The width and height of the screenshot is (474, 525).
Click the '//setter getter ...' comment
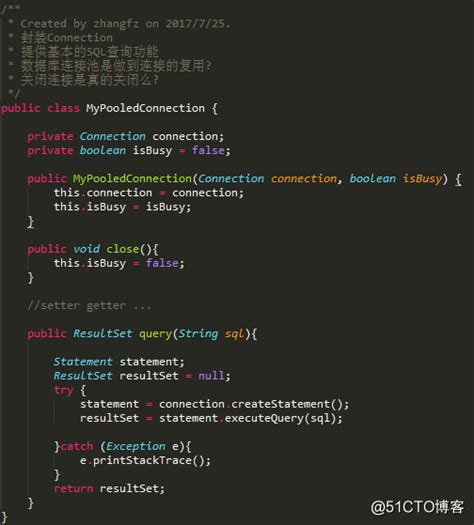click(89, 305)
